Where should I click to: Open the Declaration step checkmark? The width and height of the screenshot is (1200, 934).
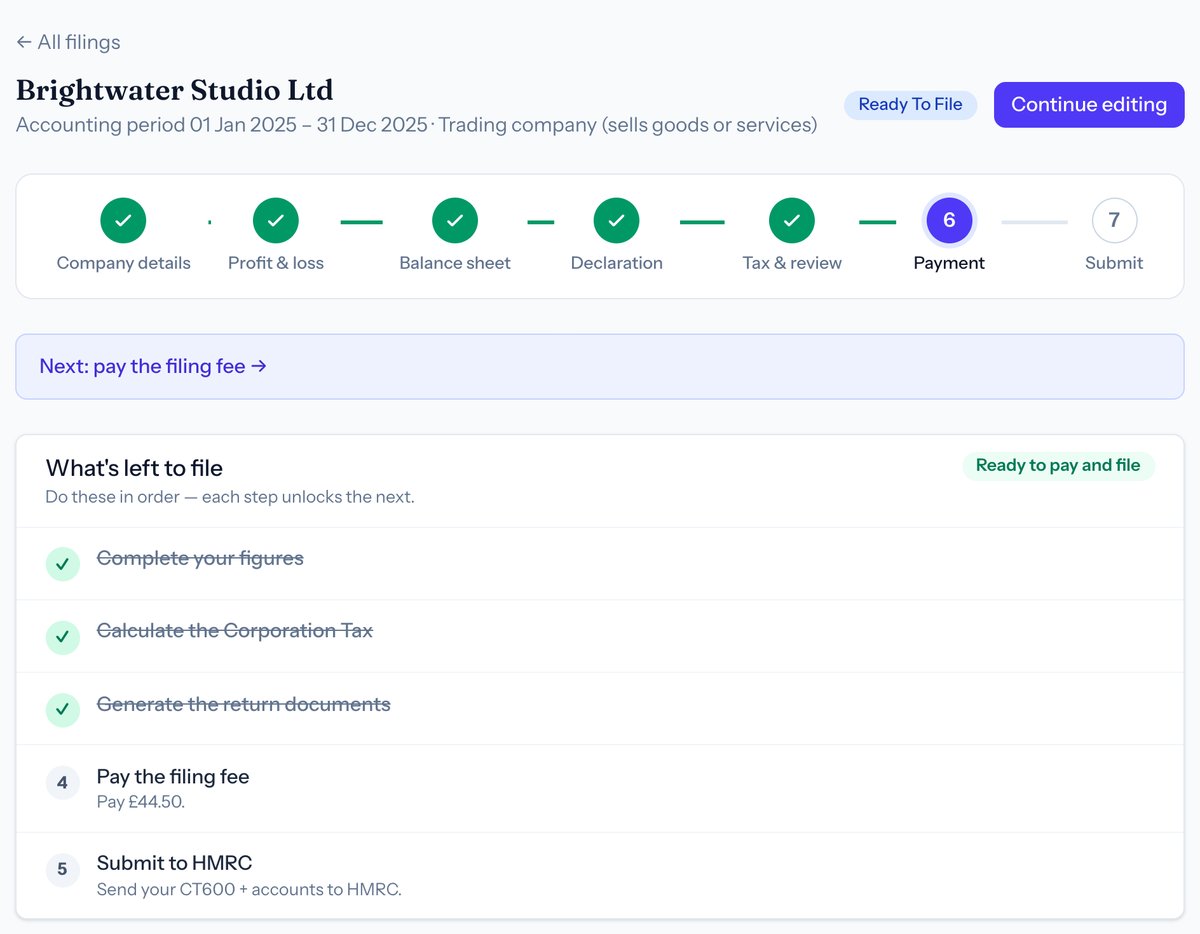coord(617,220)
